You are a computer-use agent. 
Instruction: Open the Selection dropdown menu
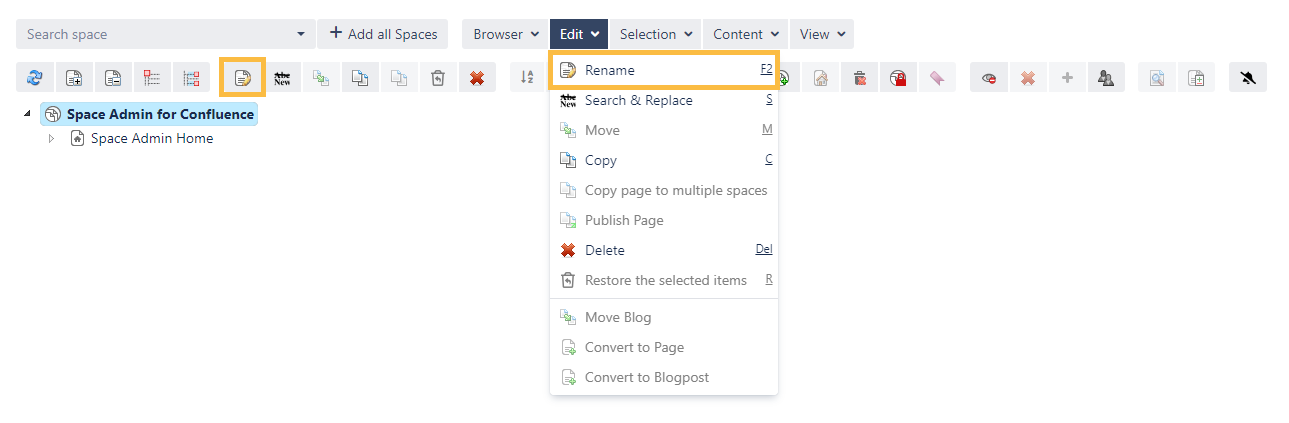656,34
